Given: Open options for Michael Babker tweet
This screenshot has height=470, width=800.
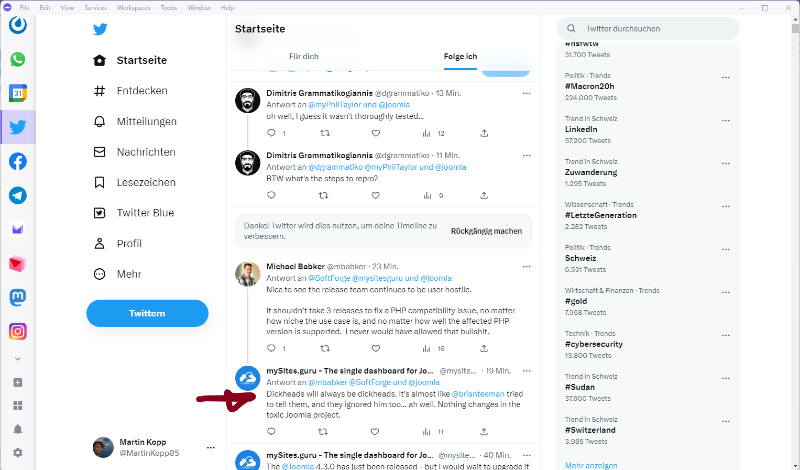Looking at the screenshot, I should (527, 266).
